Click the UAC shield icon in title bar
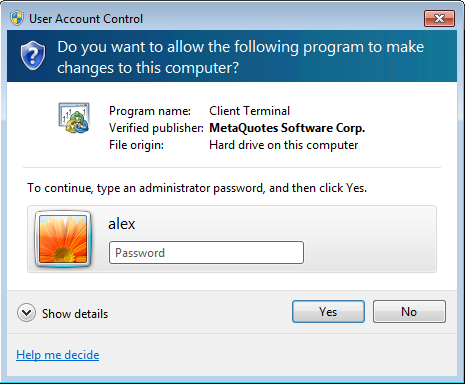The width and height of the screenshot is (466, 384). tap(17, 18)
